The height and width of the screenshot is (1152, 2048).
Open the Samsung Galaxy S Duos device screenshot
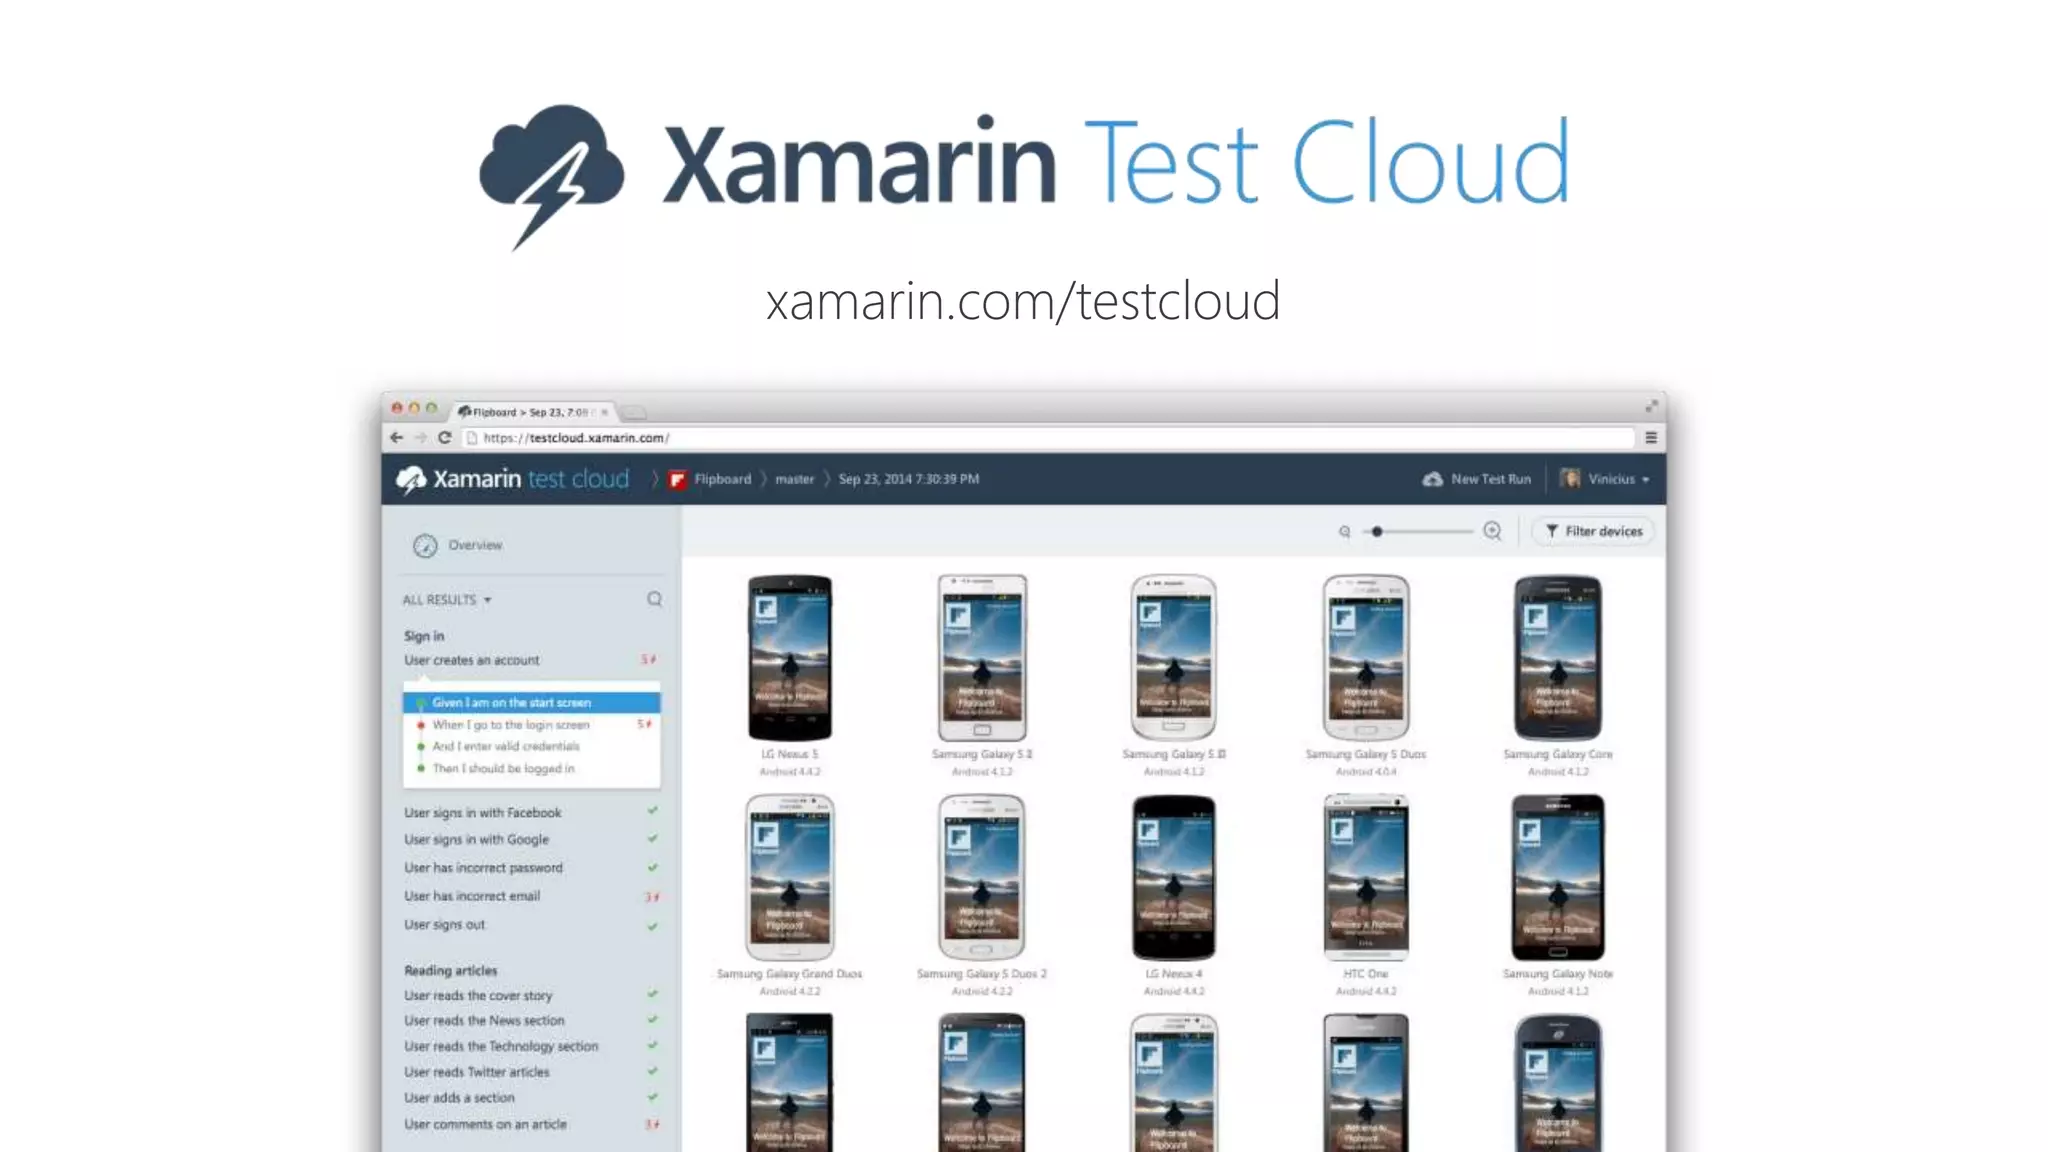(1366, 657)
